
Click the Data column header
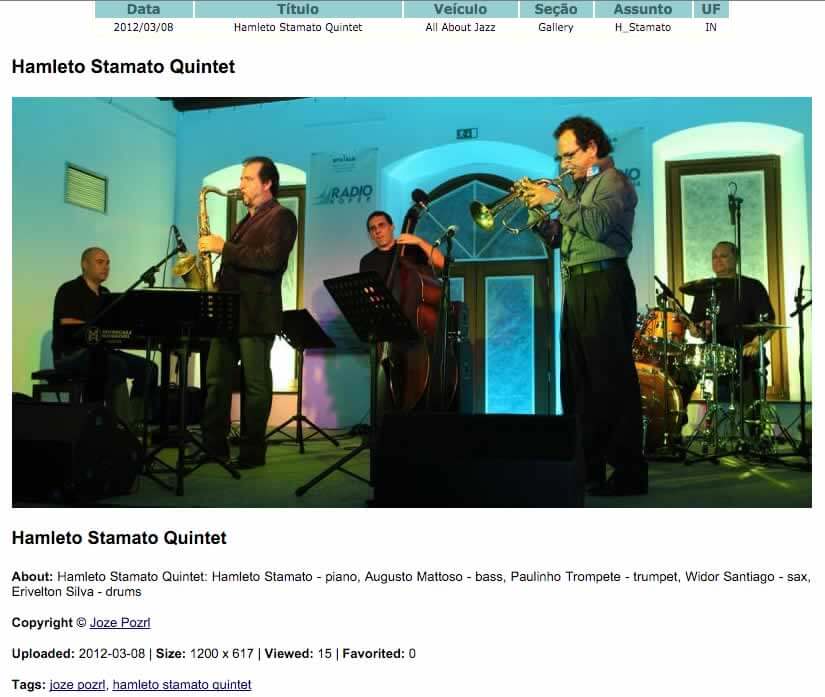[x=144, y=9]
